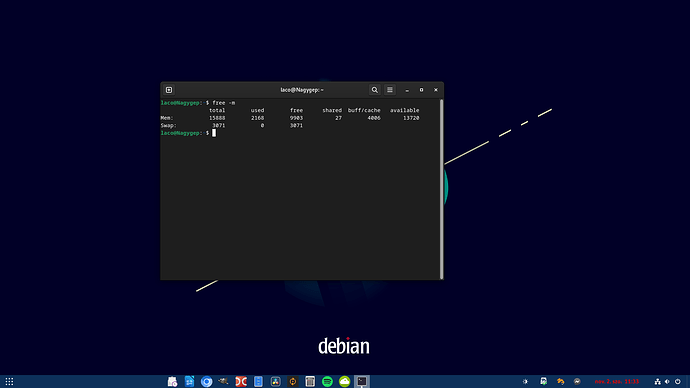Minimize the terminal window

click(x=407, y=90)
